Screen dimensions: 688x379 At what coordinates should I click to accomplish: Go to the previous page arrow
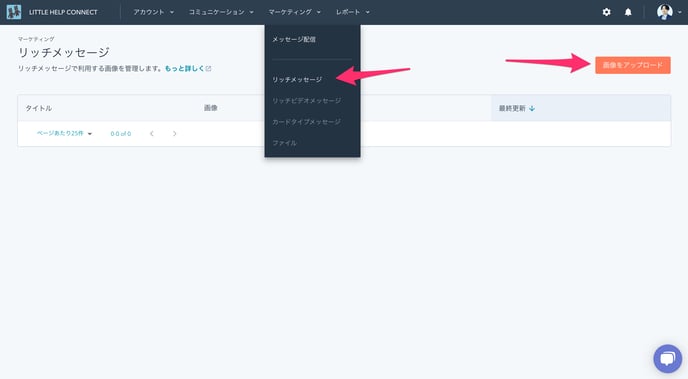152,133
